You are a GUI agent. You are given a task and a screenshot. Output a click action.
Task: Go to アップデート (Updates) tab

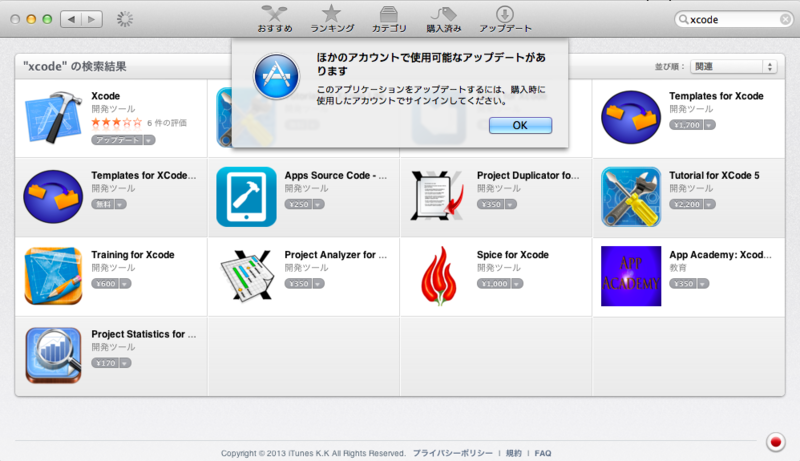[x=505, y=19]
